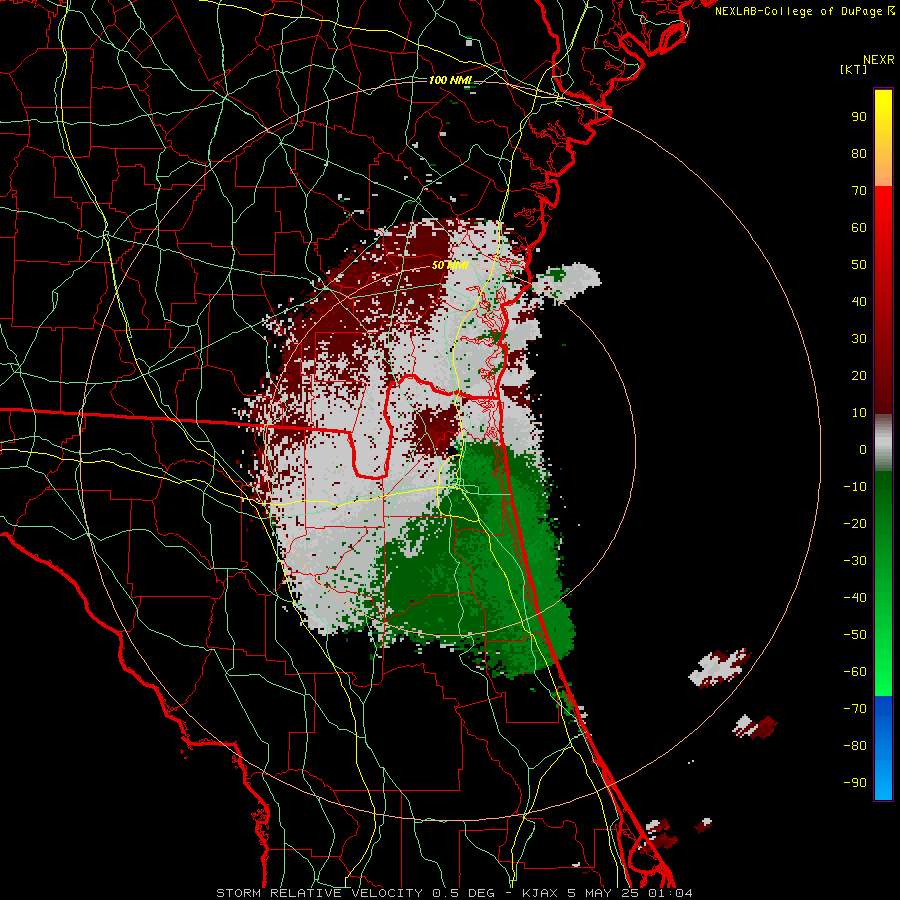Pick the -10 scale label
This screenshot has width=900, height=900.
855,487
